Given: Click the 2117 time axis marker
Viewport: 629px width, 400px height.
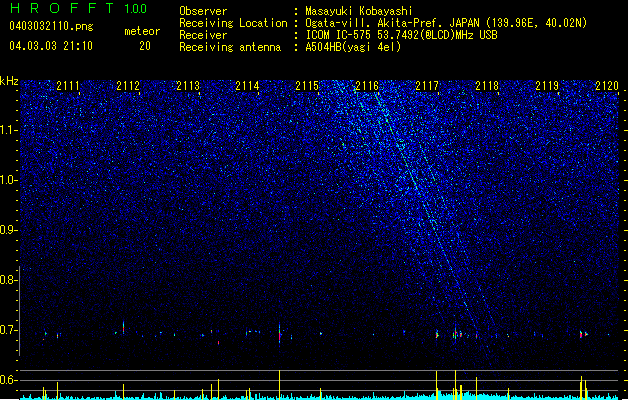Looking at the screenshot, I should (x=427, y=86).
